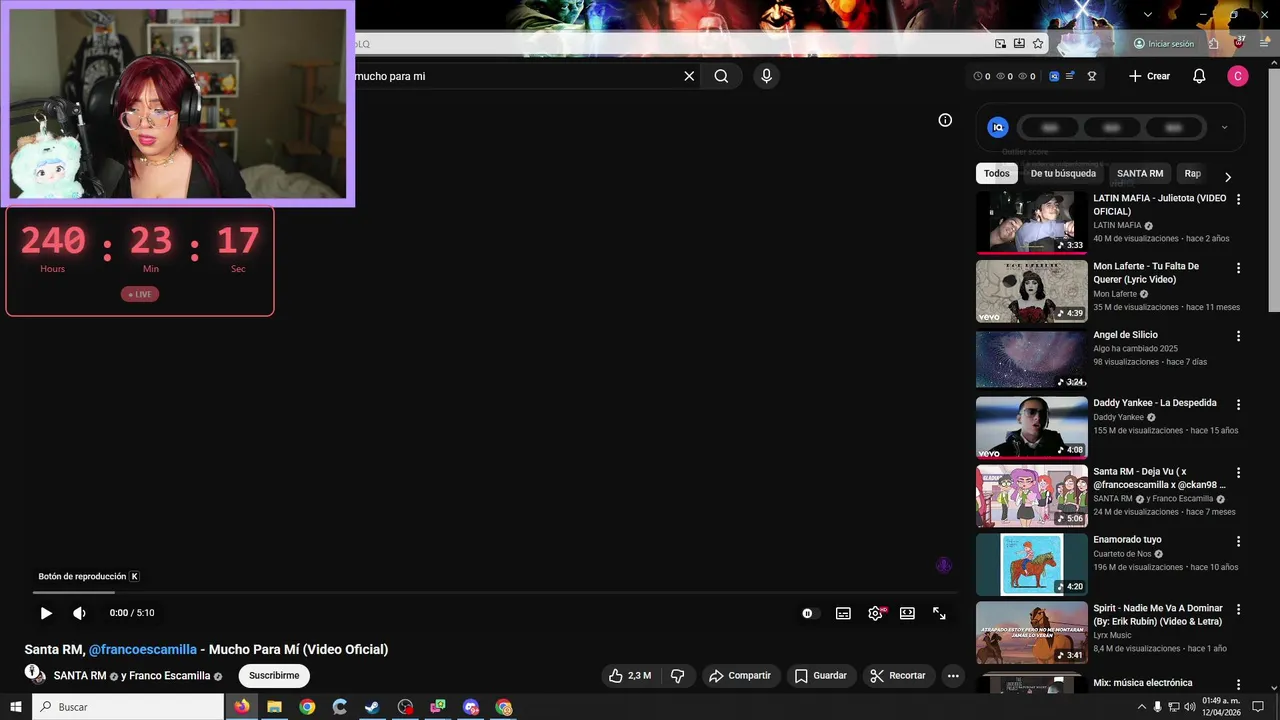Open options menu for LATIN MAFIA - Julietota
Image resolution: width=1280 pixels, height=720 pixels.
(1238, 199)
